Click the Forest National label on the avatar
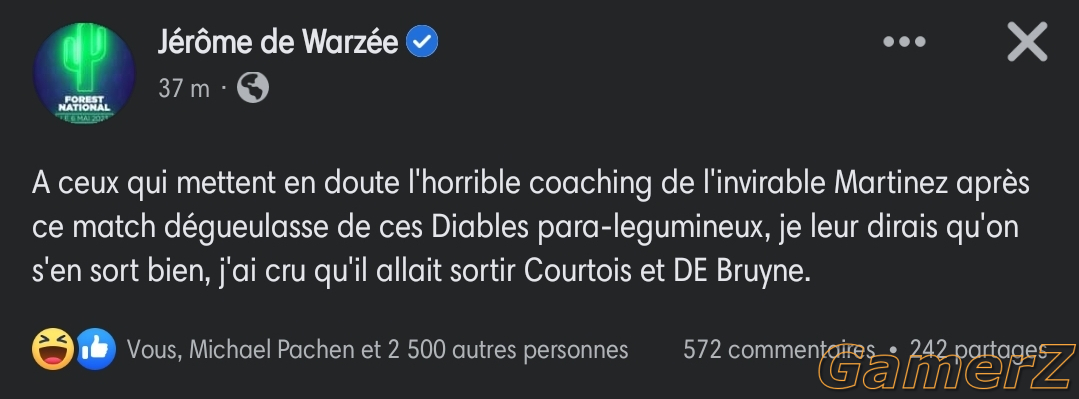Image resolution: width=1079 pixels, height=399 pixels. (x=84, y=103)
